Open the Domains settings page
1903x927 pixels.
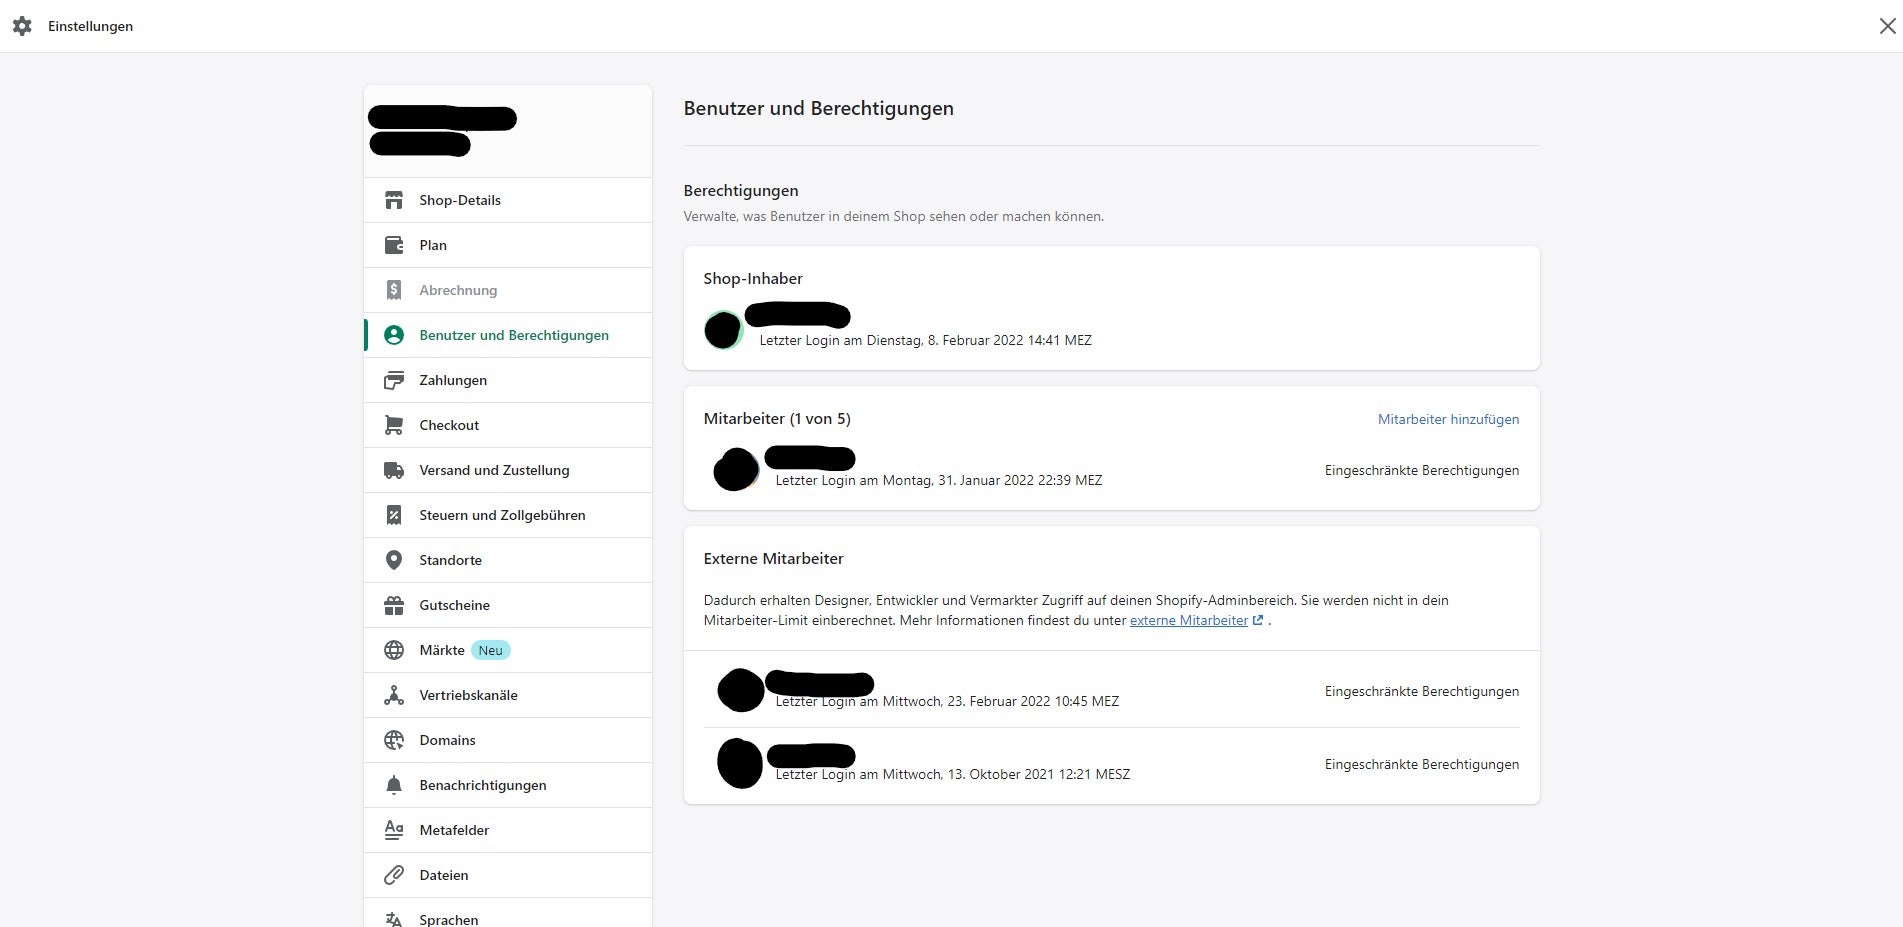pyautogui.click(x=447, y=740)
